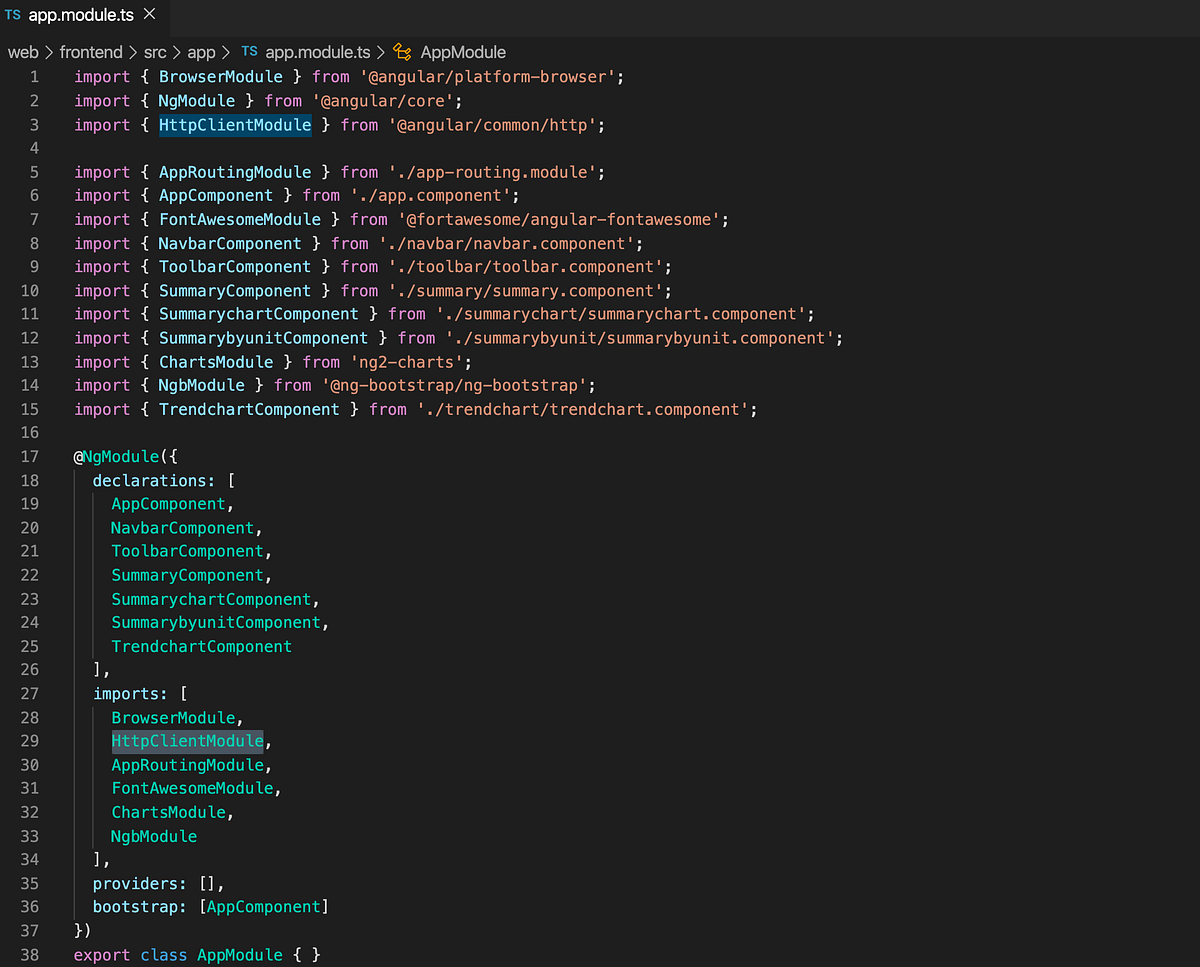1200x967 pixels.
Task: Click the TS icon on the app.module.ts tab
Action: (14, 14)
